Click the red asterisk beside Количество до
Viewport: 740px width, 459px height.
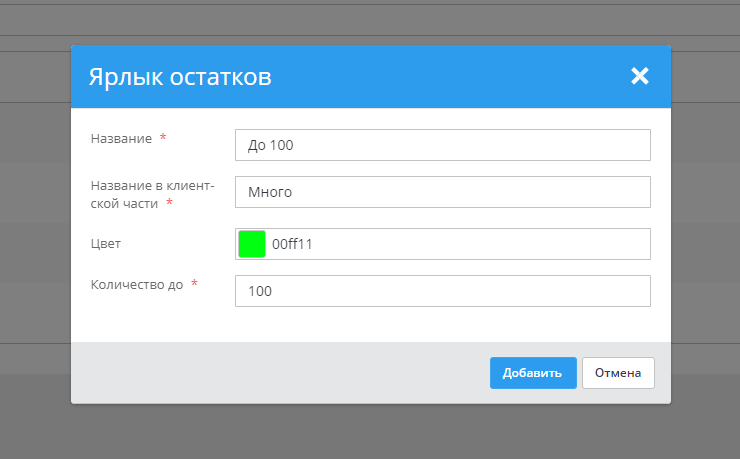194,284
